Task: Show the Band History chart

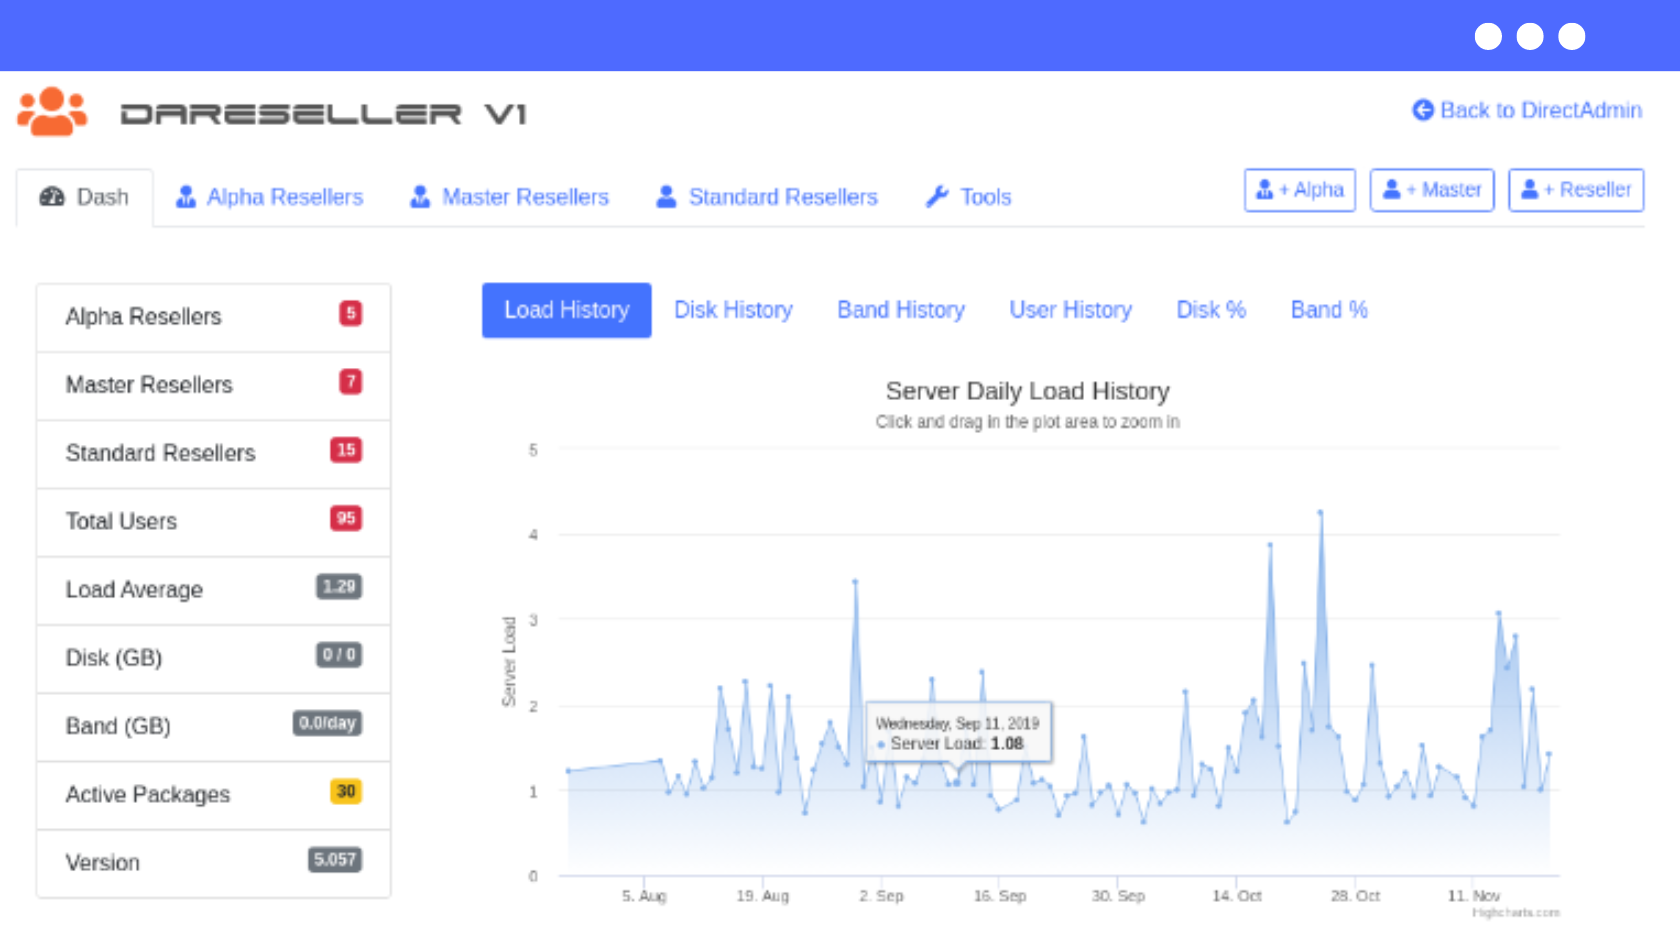Action: [x=901, y=310]
